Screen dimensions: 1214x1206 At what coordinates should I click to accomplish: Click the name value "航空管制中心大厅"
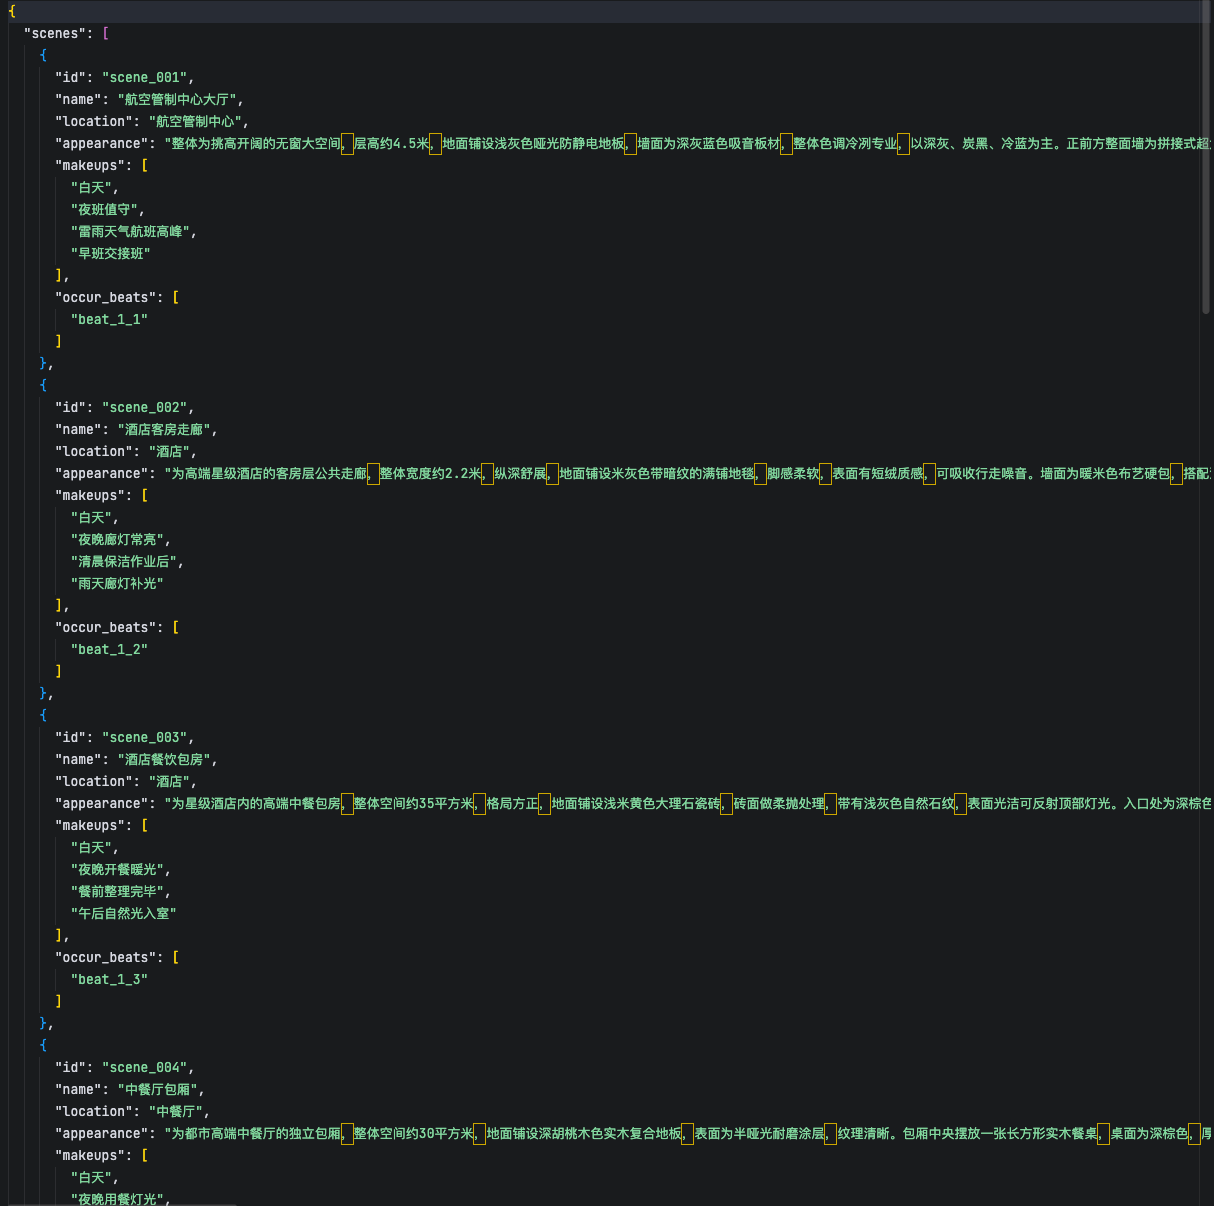180,99
